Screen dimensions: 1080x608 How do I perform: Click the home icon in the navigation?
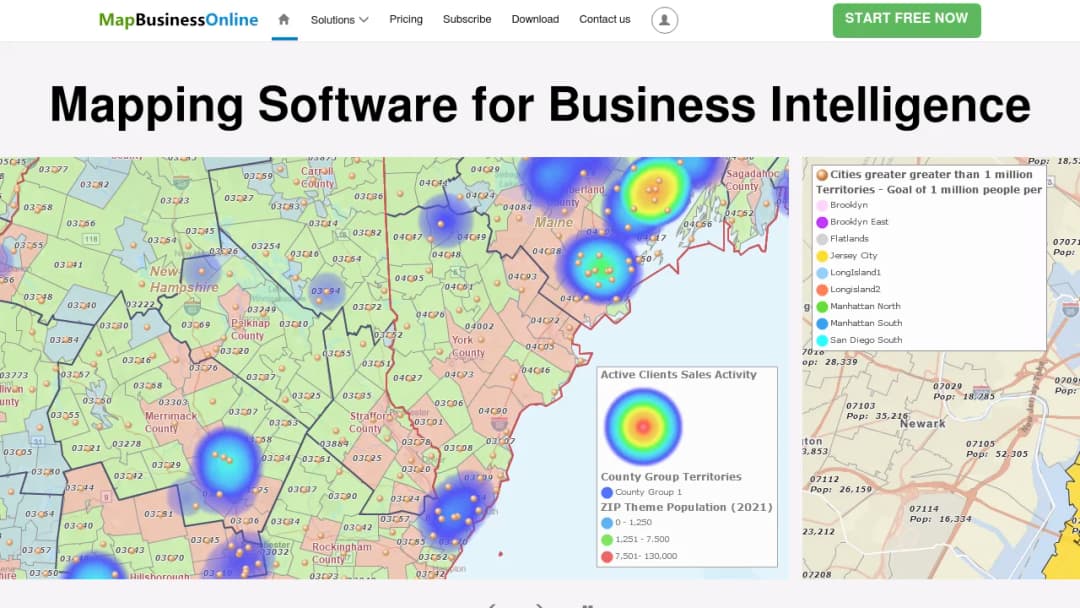[x=284, y=19]
